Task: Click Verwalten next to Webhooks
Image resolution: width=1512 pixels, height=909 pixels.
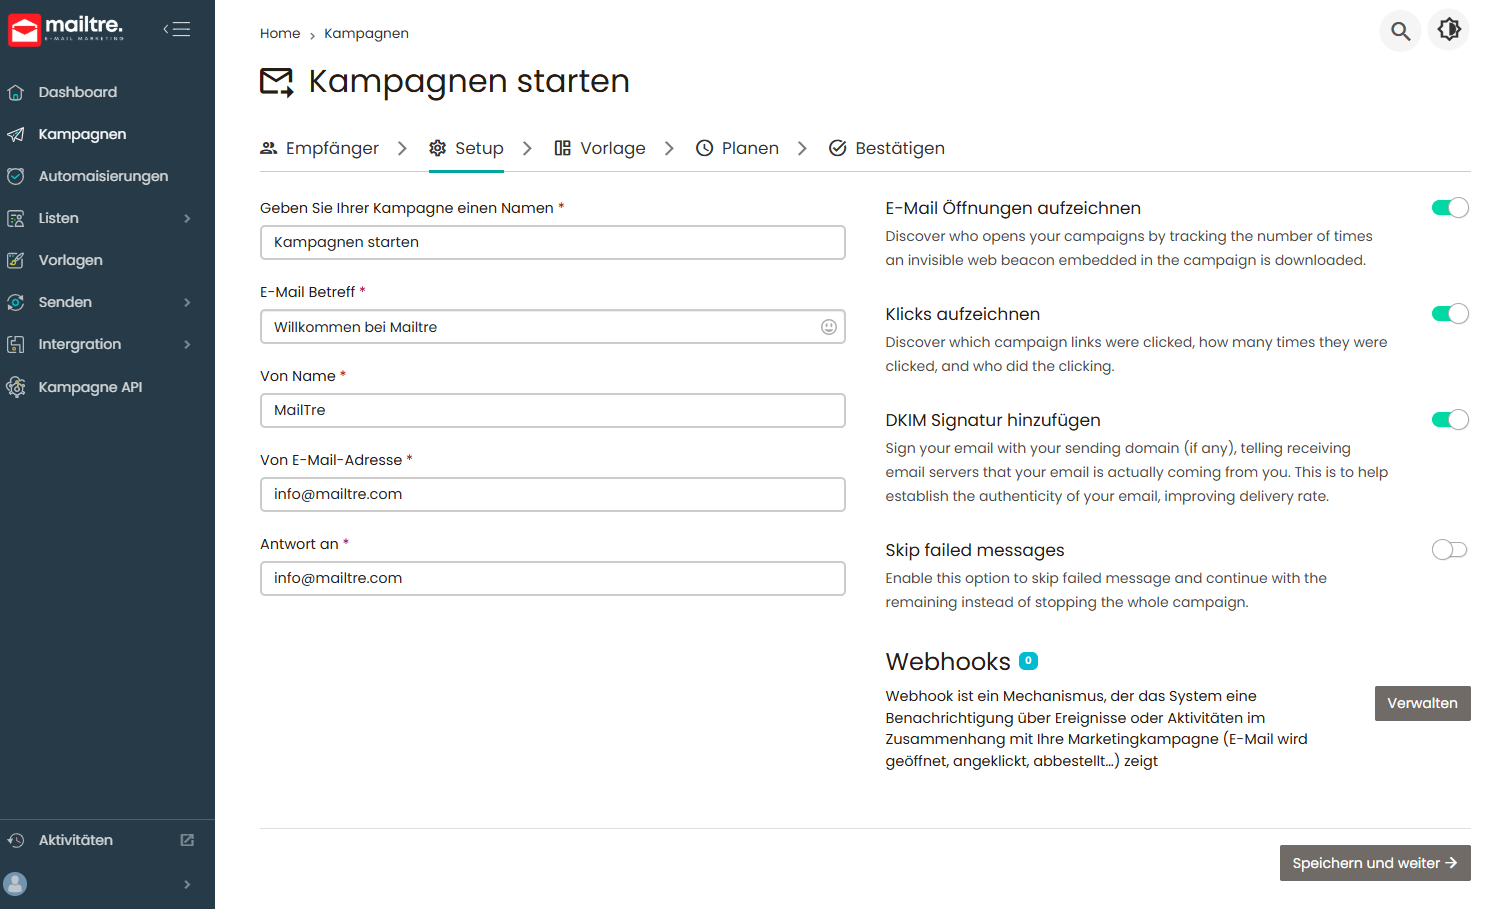Action: pos(1422,703)
